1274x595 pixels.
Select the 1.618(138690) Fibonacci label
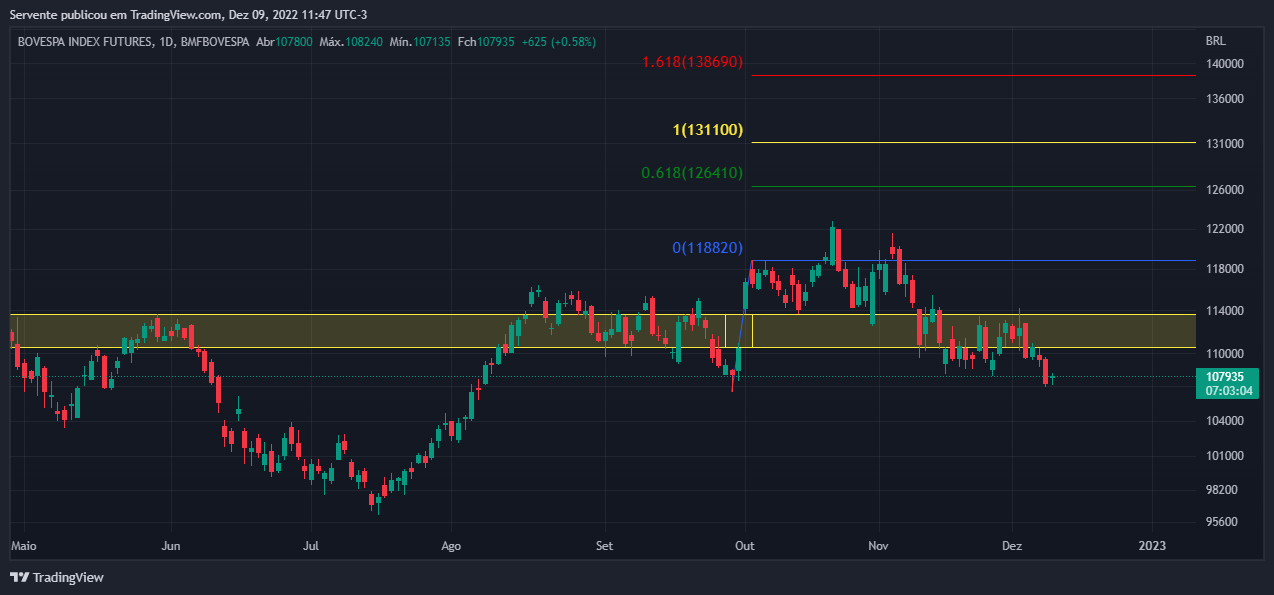[693, 62]
